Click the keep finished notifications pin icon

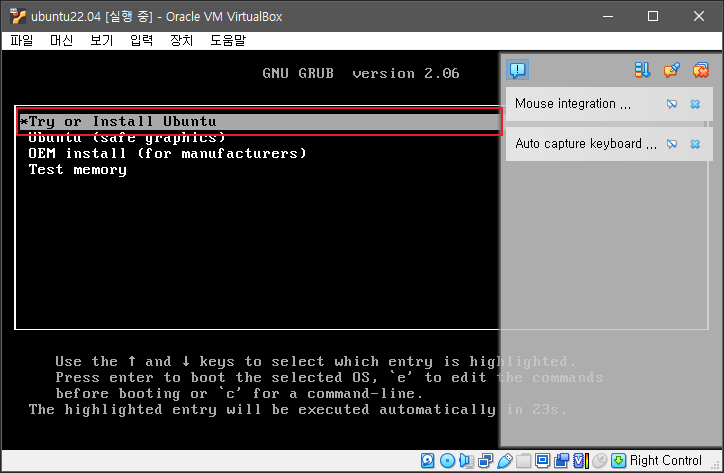671,70
